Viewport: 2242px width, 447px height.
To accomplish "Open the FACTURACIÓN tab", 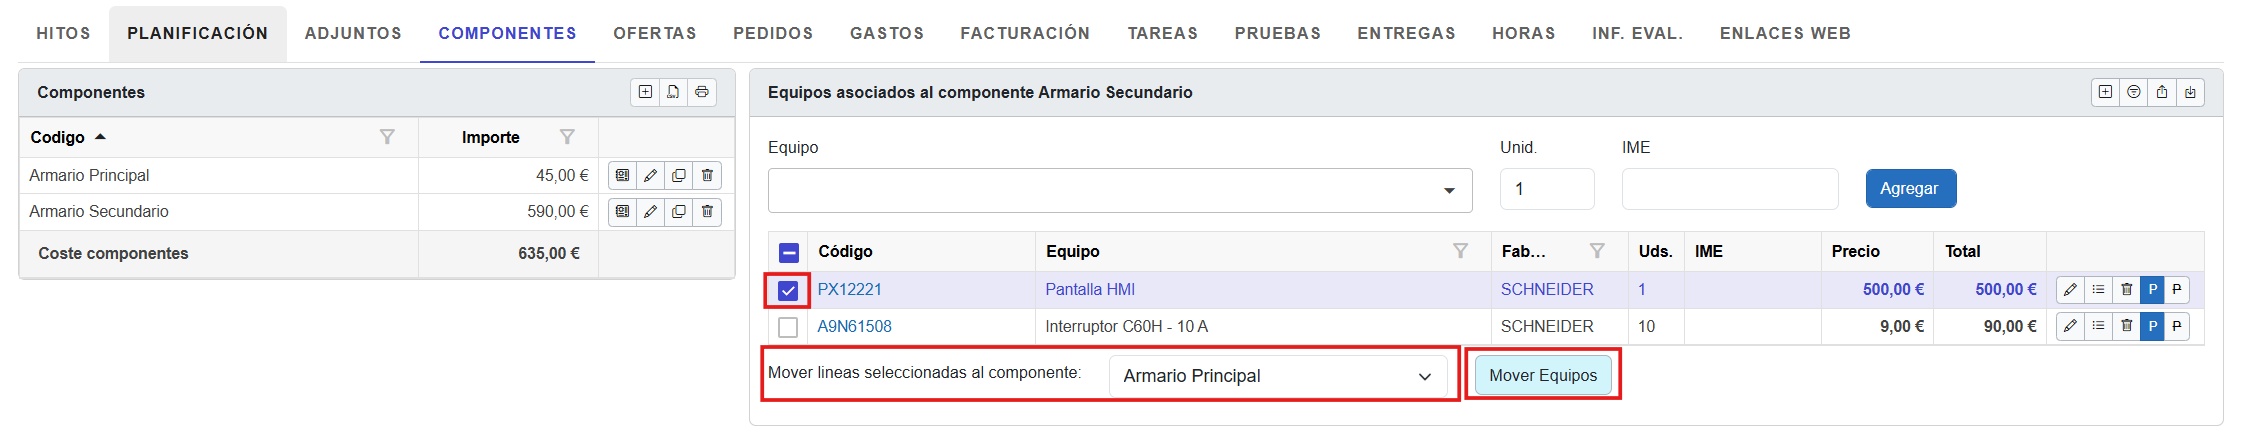I will pyautogui.click(x=1025, y=33).
